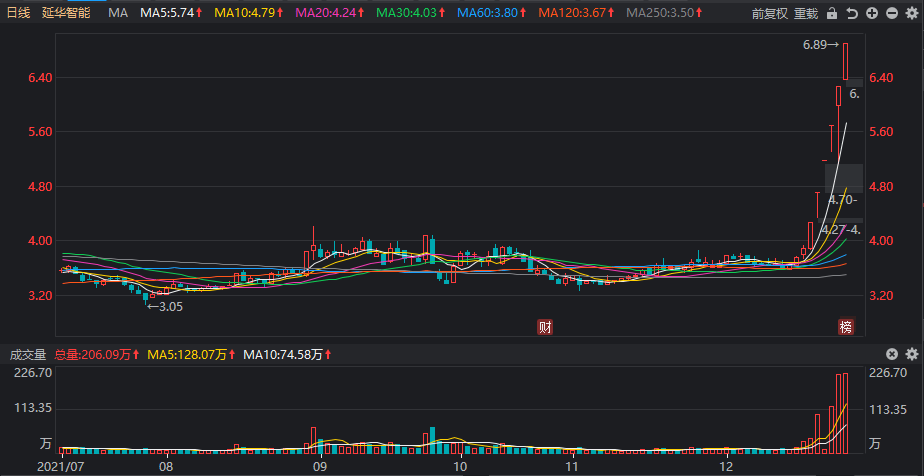Zoom in with the plus icon
Viewport: 924px width, 476px height.
(872, 14)
